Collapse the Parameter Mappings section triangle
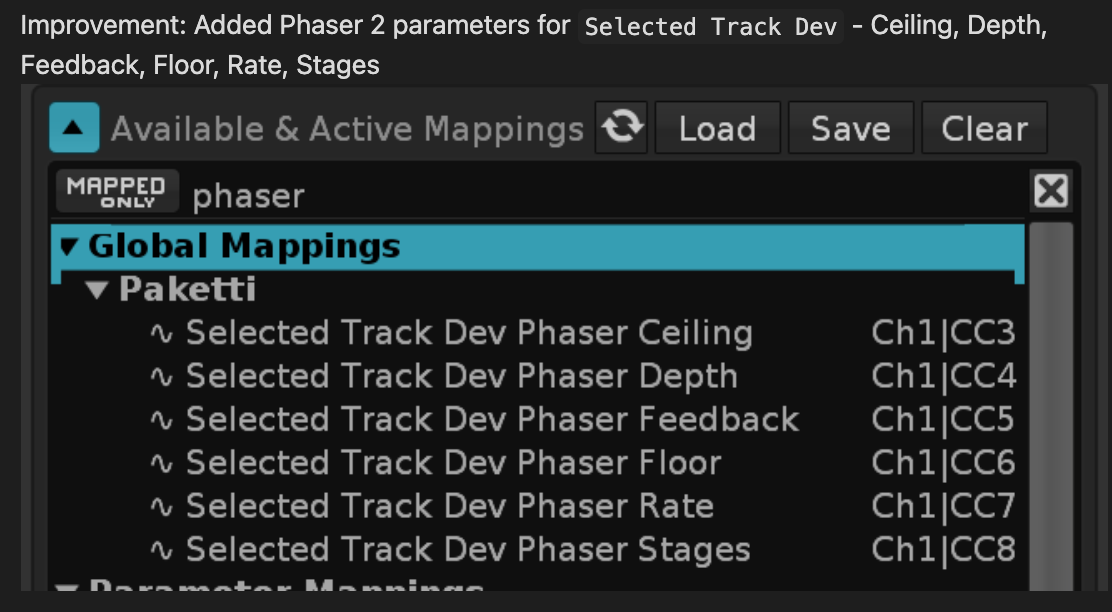The image size is (1112, 612). pos(68,587)
